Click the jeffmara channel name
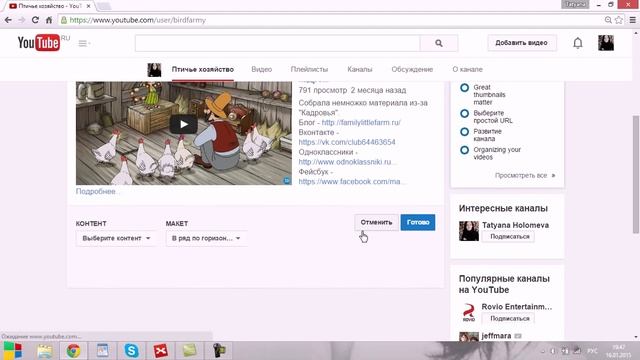 [x=496, y=336]
